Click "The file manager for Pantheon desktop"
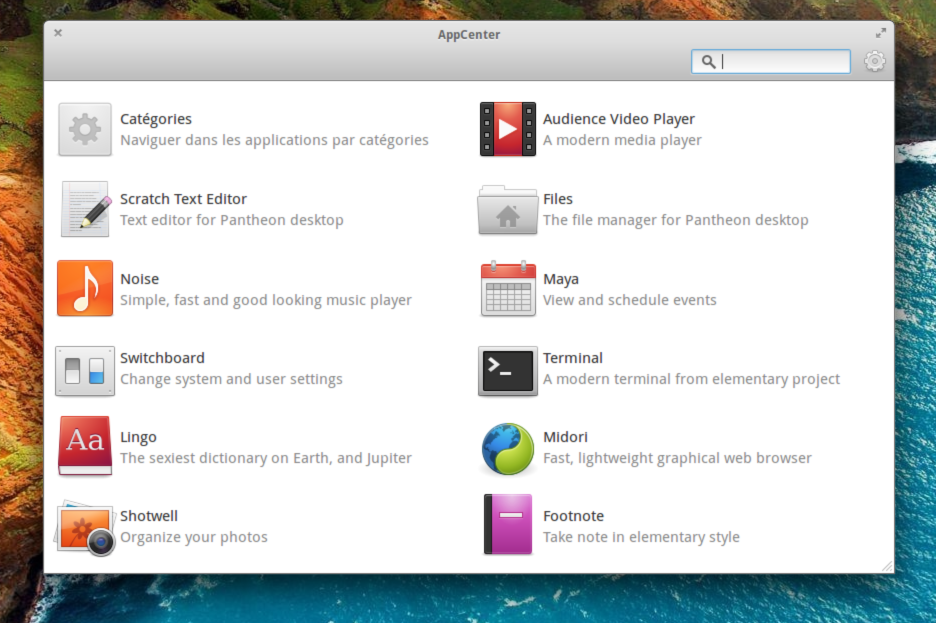The width and height of the screenshot is (936, 623). point(676,220)
